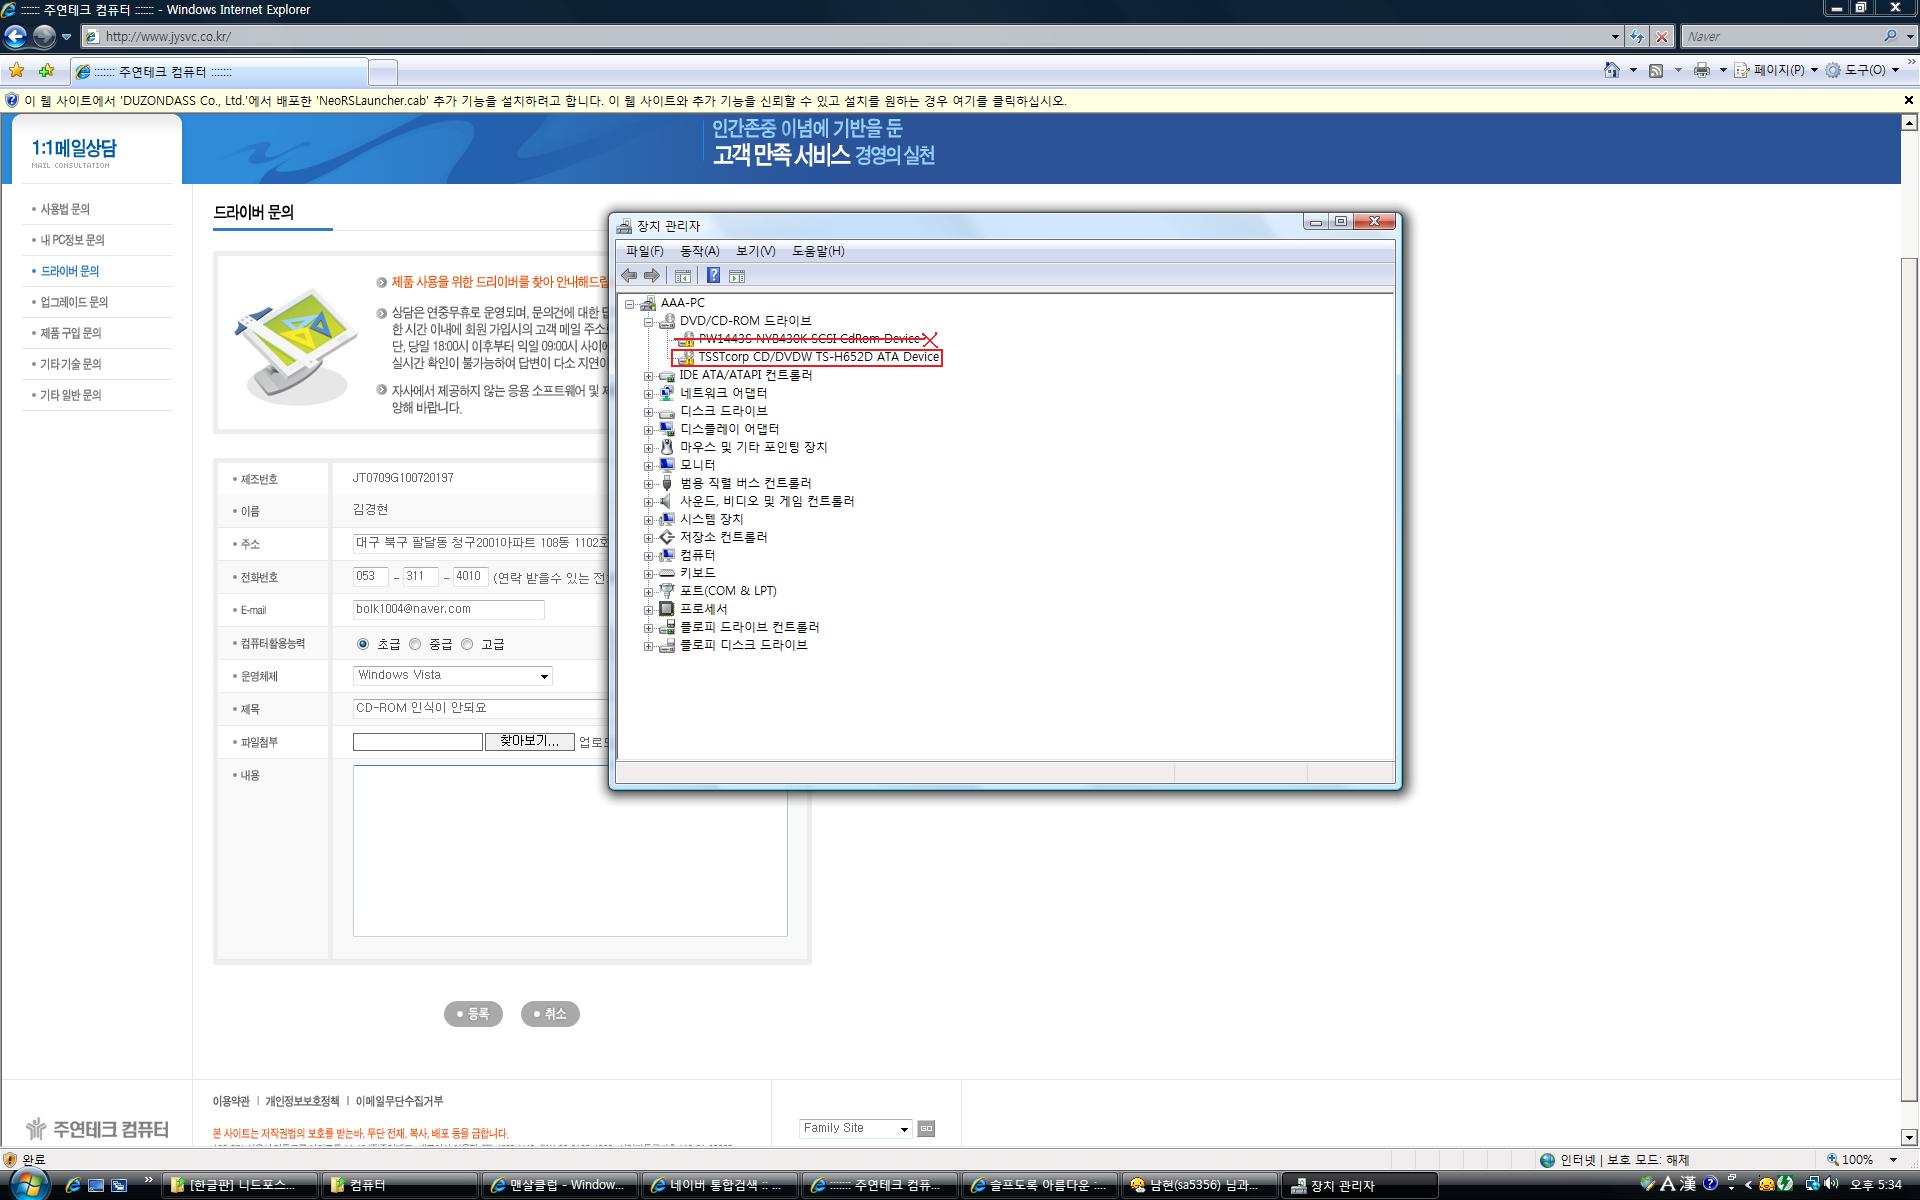Print page via printer icon
Image resolution: width=1920 pixels, height=1200 pixels.
click(1701, 70)
